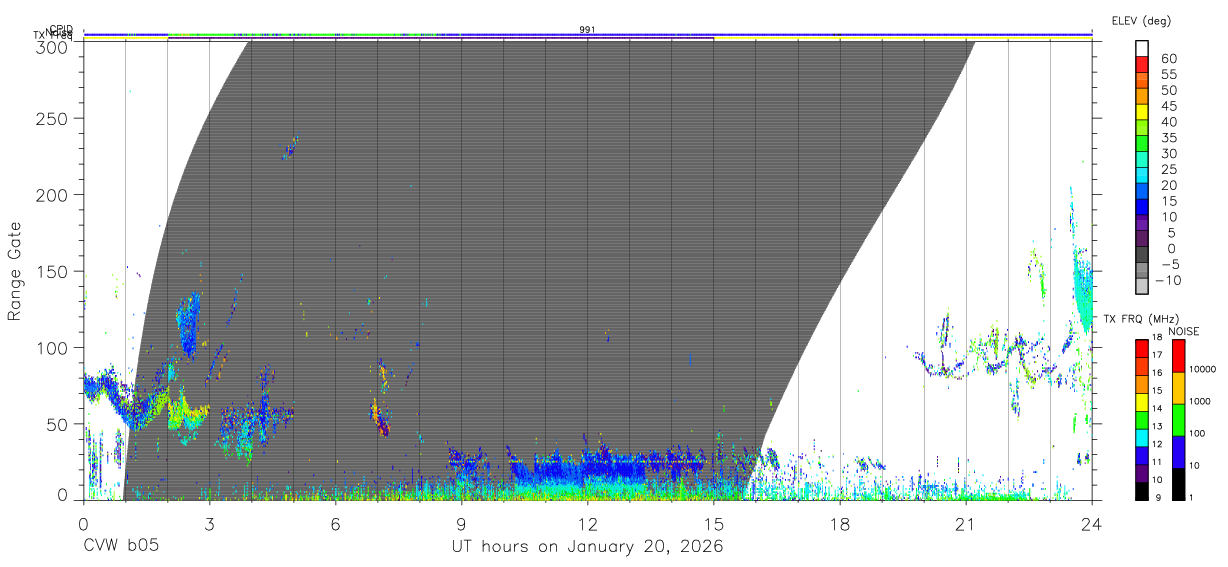Click the ELEV scale label '60'
1228x567 pixels.
click(x=1168, y=59)
